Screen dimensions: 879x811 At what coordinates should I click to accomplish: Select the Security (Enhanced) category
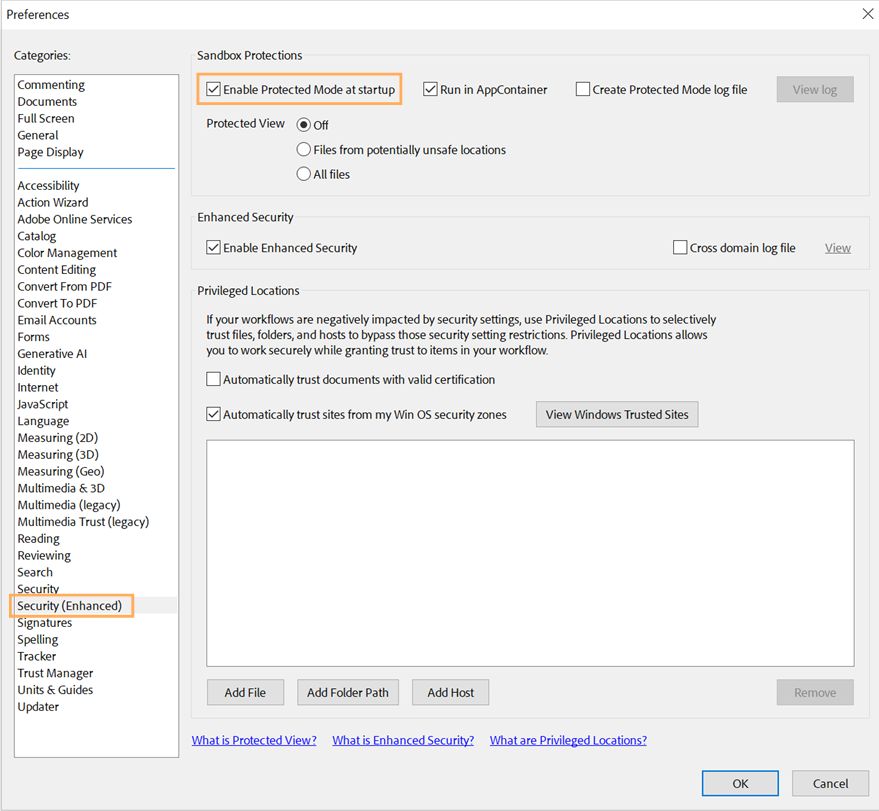point(71,605)
